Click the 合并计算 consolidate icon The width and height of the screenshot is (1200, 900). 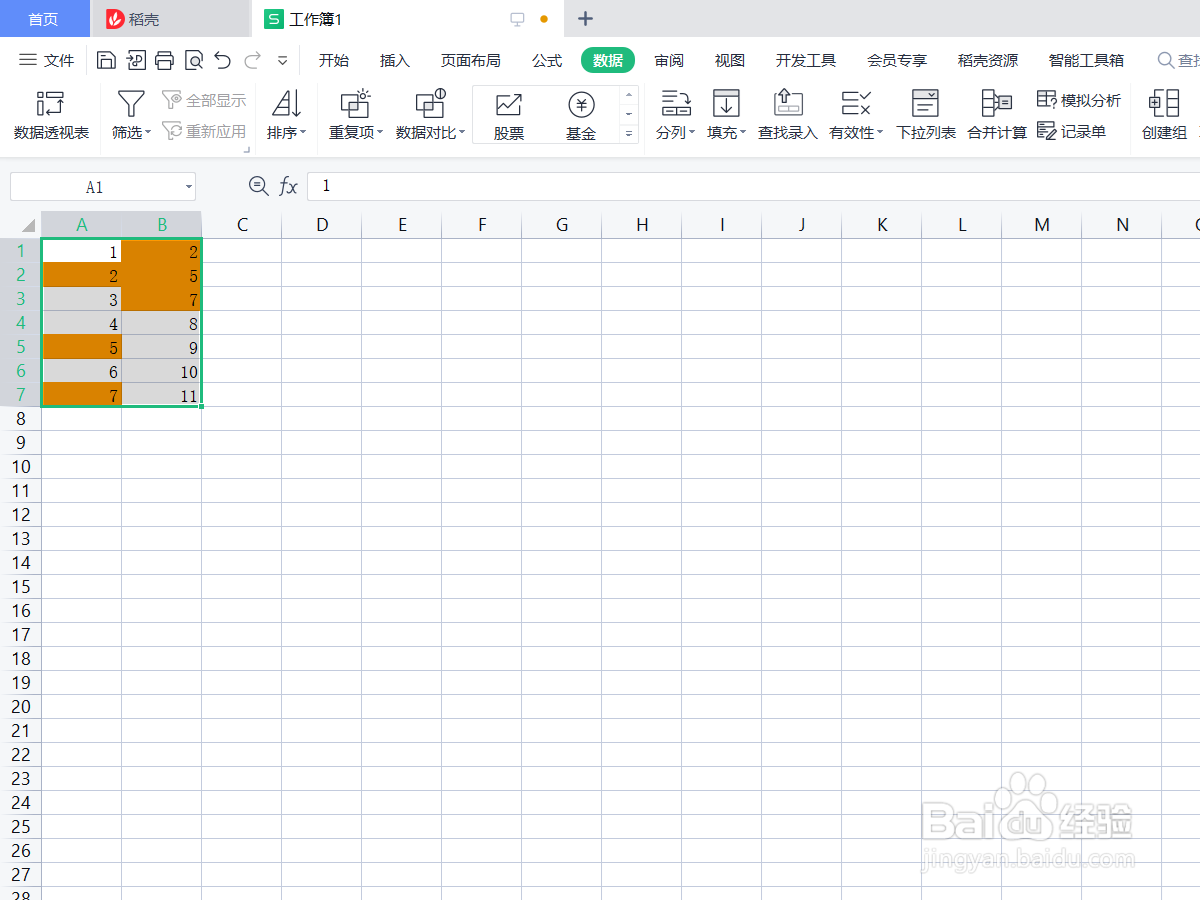[997, 103]
